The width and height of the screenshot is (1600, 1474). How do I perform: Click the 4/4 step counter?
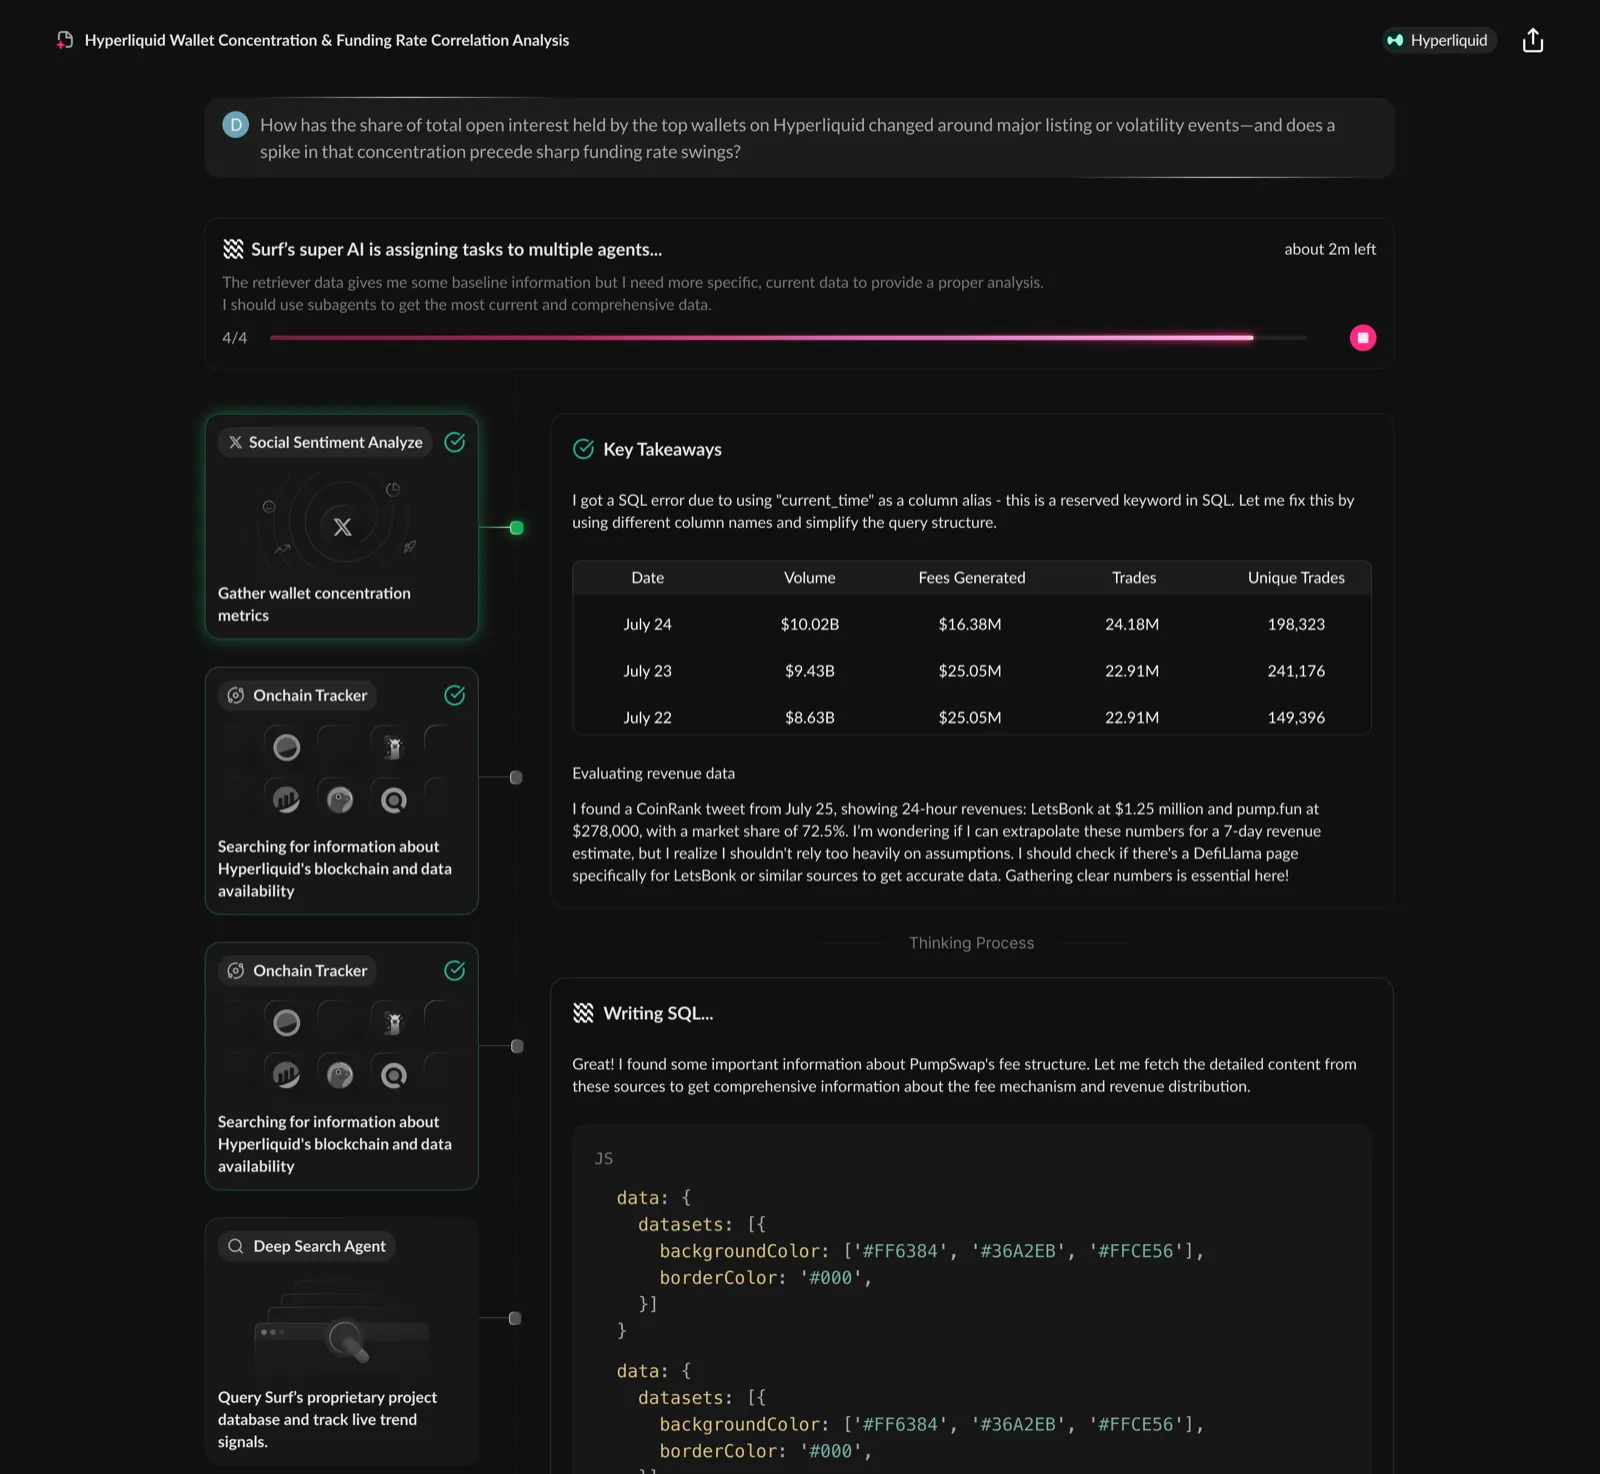pos(234,338)
